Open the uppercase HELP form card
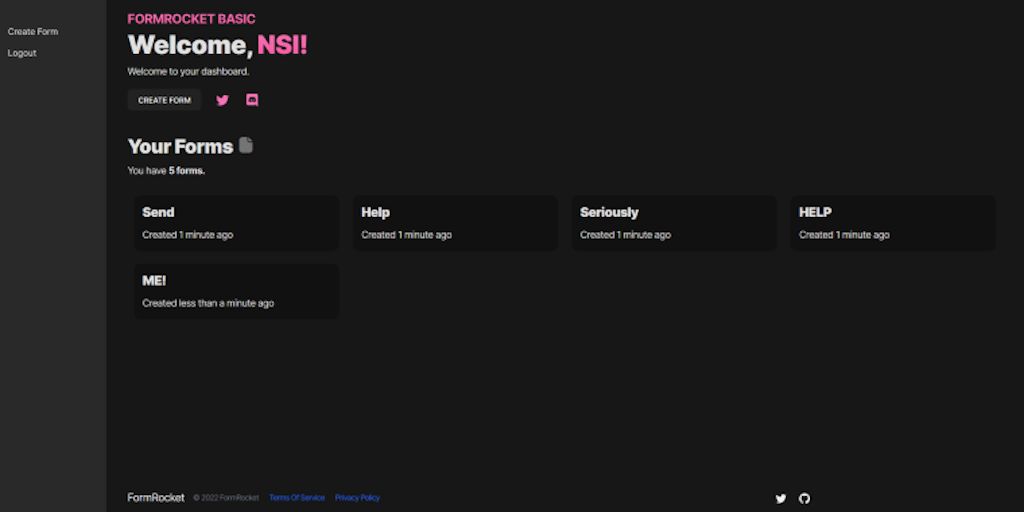The image size is (1024, 512). [893, 223]
